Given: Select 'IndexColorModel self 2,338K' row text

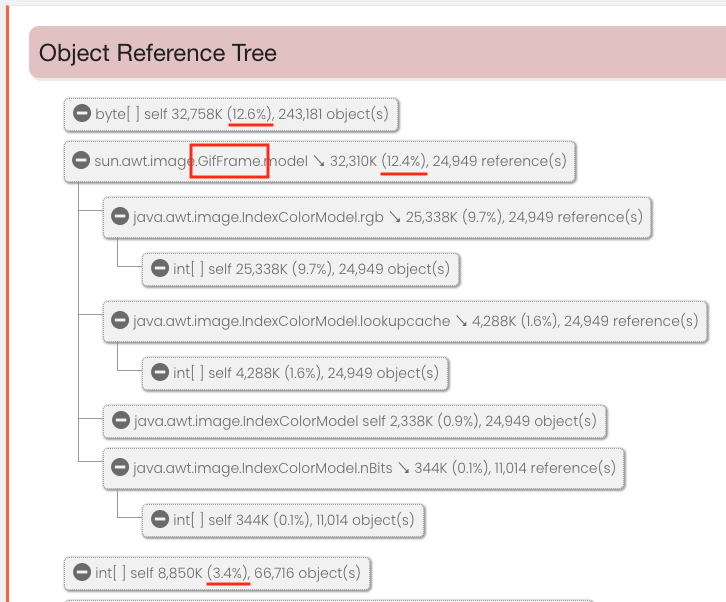Looking at the screenshot, I should [365, 421].
